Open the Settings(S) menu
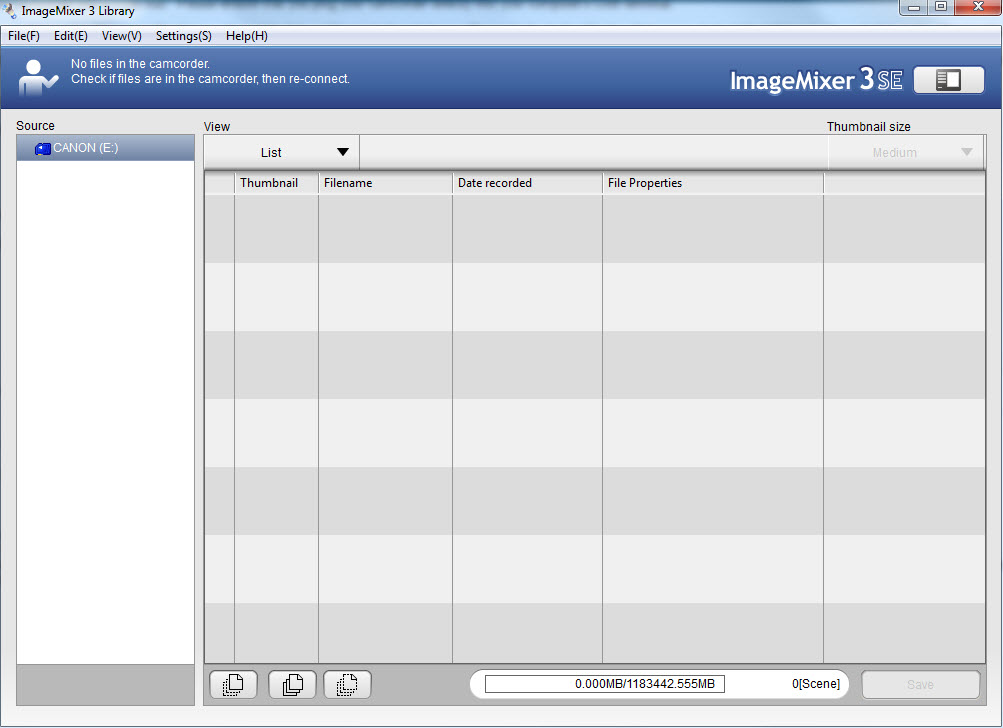This screenshot has width=1003, height=728. [x=183, y=36]
